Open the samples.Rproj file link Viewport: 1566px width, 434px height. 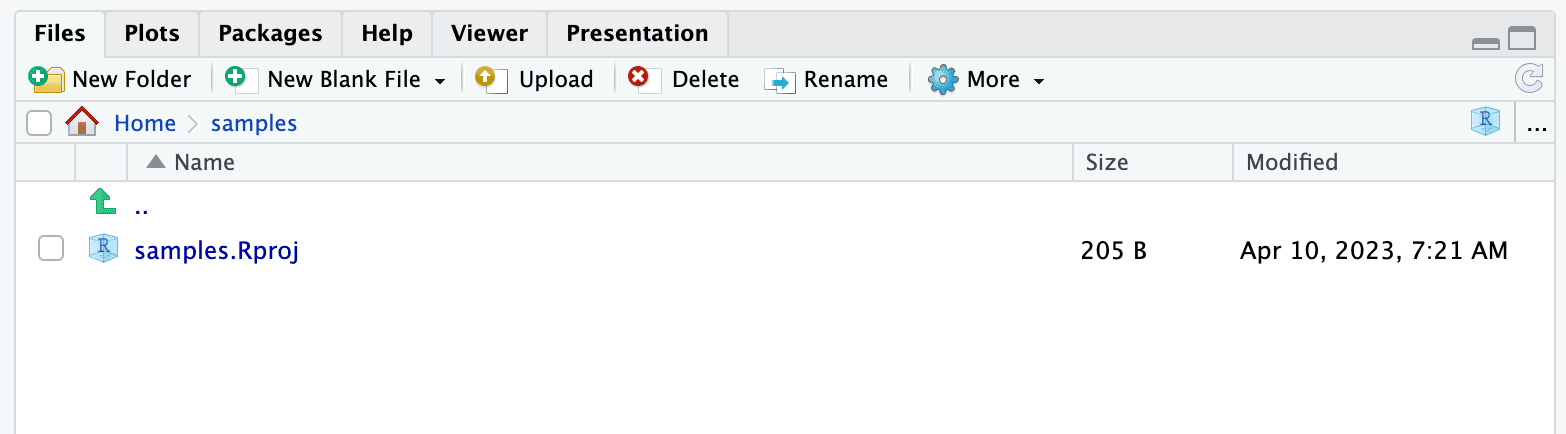[x=216, y=250]
